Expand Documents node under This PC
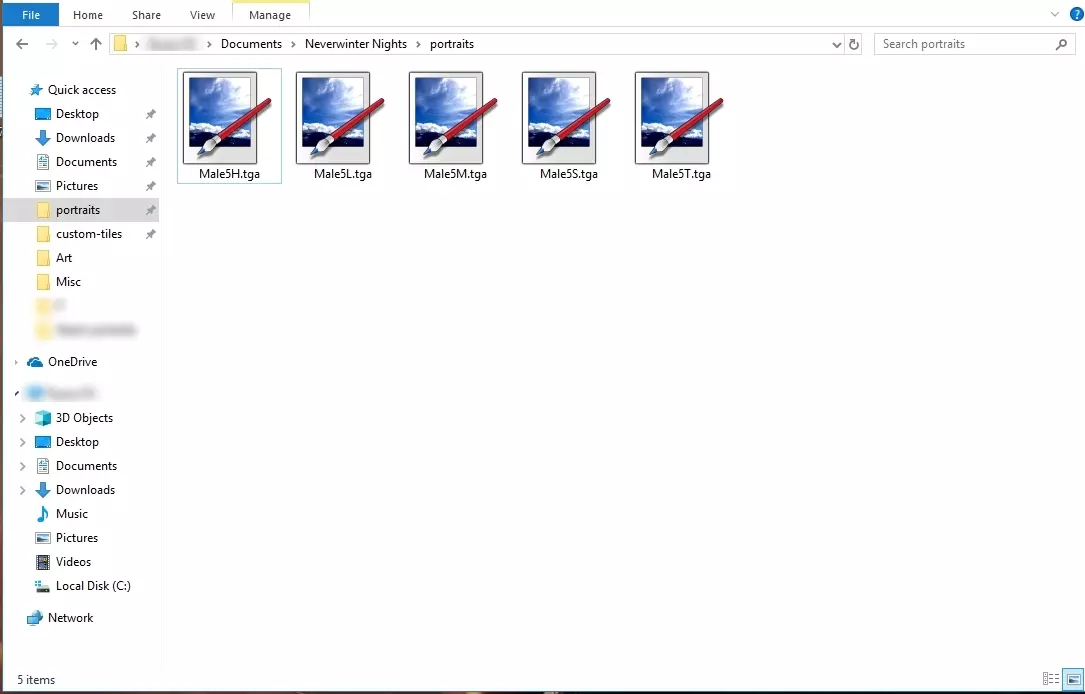Image resolution: width=1085 pixels, height=694 pixels. point(22,466)
